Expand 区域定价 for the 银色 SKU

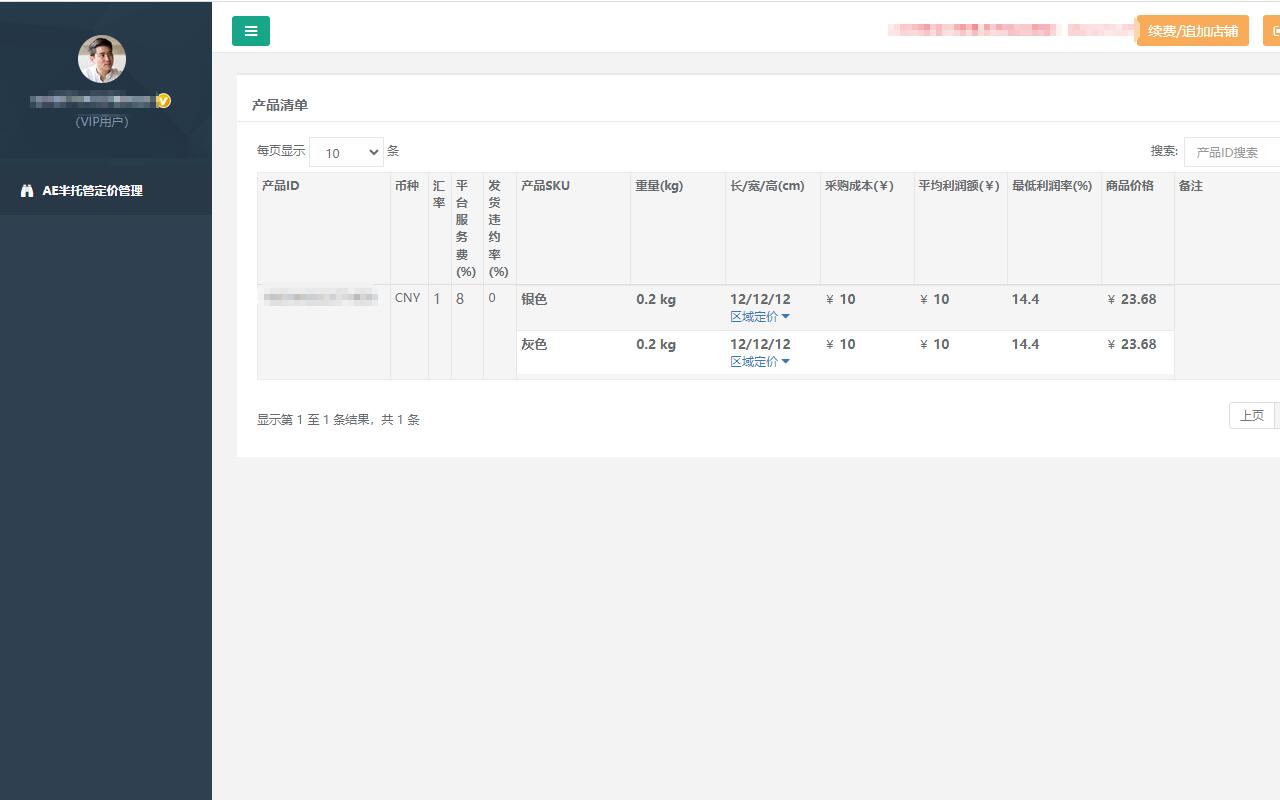point(755,316)
